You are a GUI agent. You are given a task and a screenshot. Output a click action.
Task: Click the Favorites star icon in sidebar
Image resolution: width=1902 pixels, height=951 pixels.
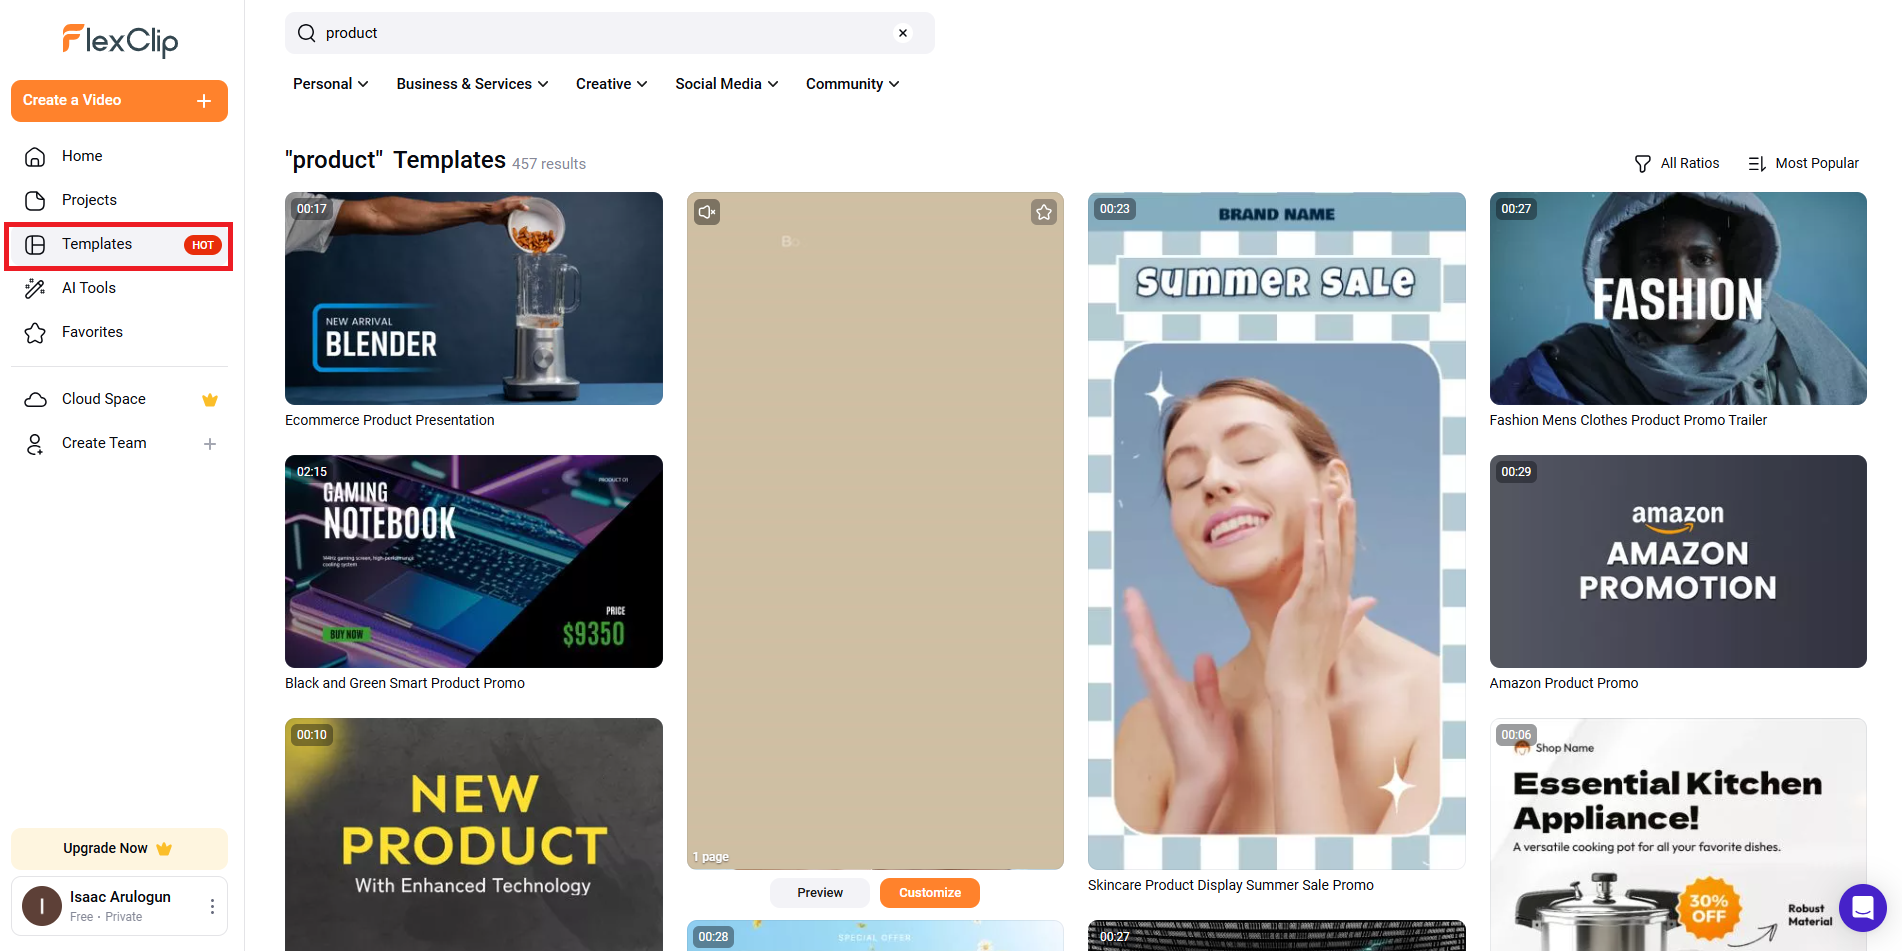pyautogui.click(x=35, y=332)
